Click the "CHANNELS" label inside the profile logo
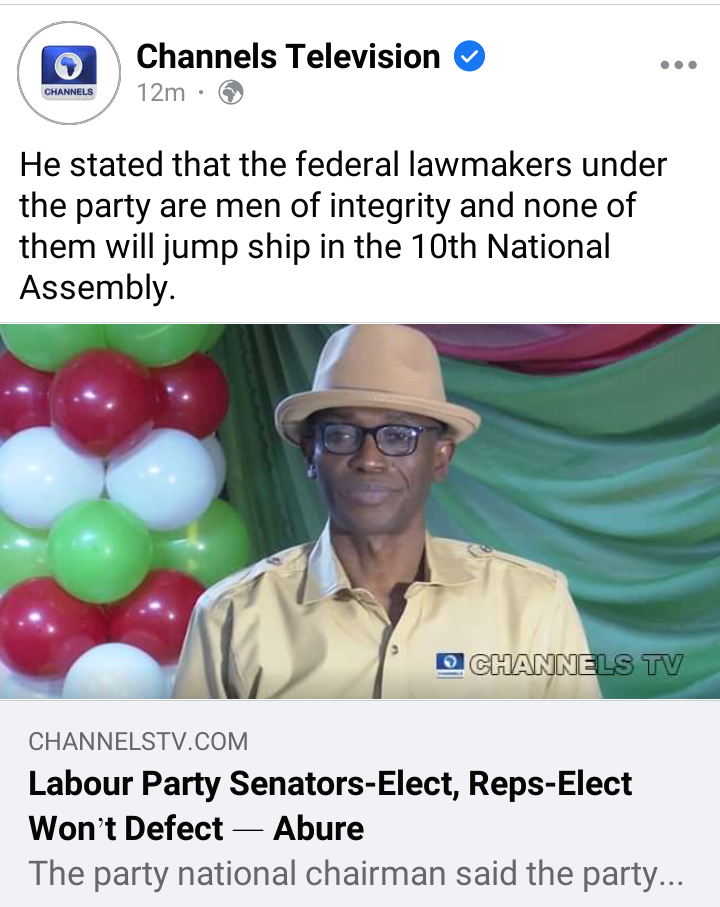Image resolution: width=720 pixels, height=907 pixels. (x=69, y=92)
